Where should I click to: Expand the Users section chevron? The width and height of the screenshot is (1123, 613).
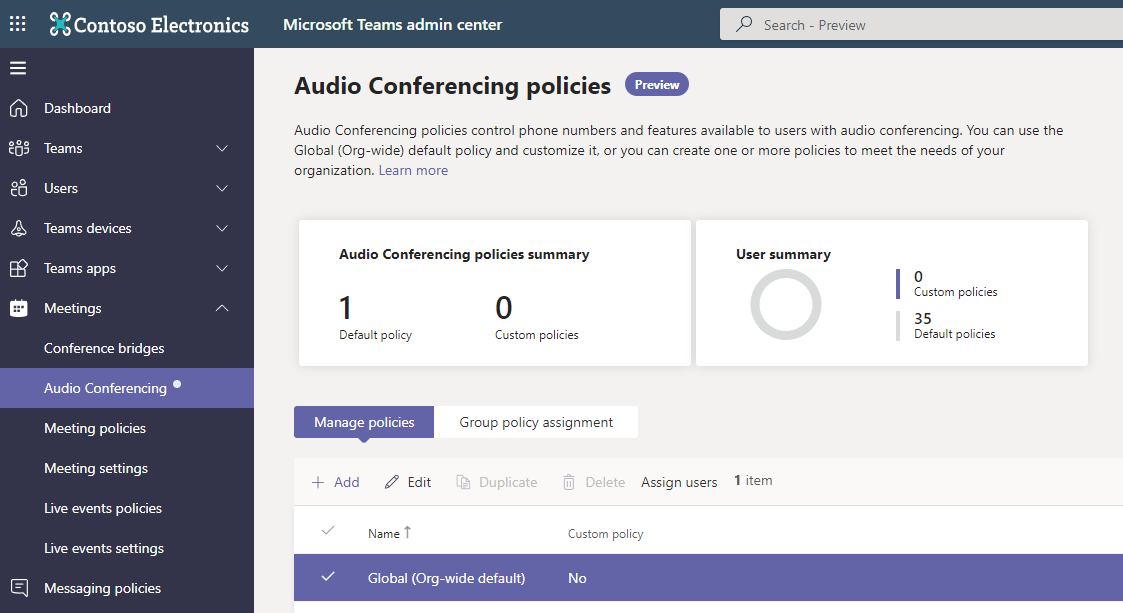pos(222,188)
